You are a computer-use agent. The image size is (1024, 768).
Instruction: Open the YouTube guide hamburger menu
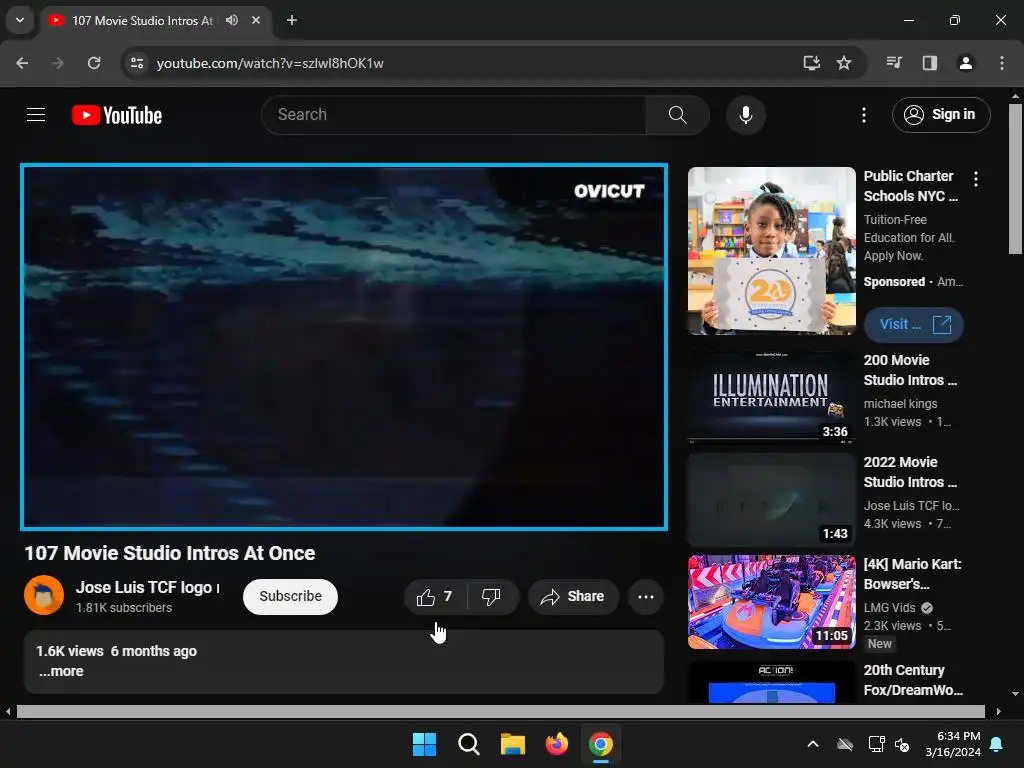(36, 115)
